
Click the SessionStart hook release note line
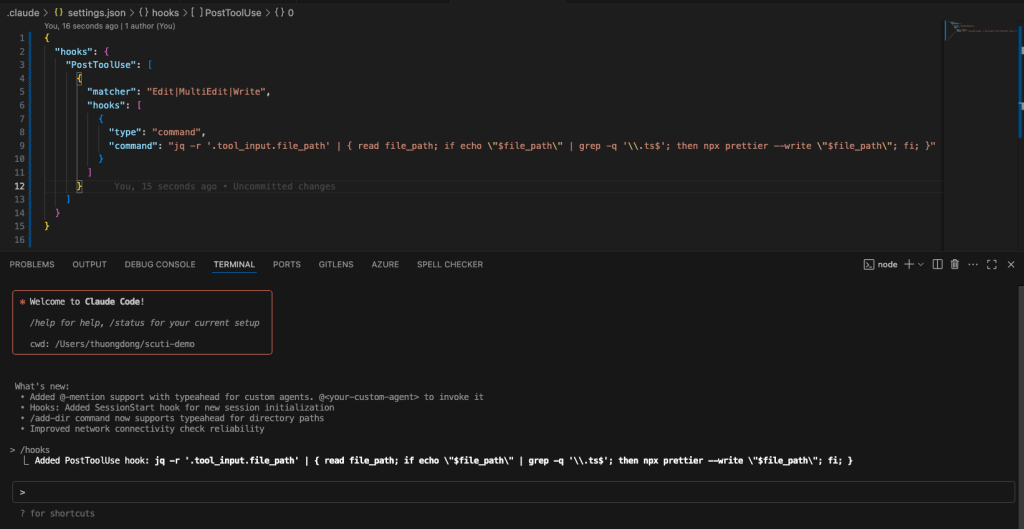click(182, 408)
